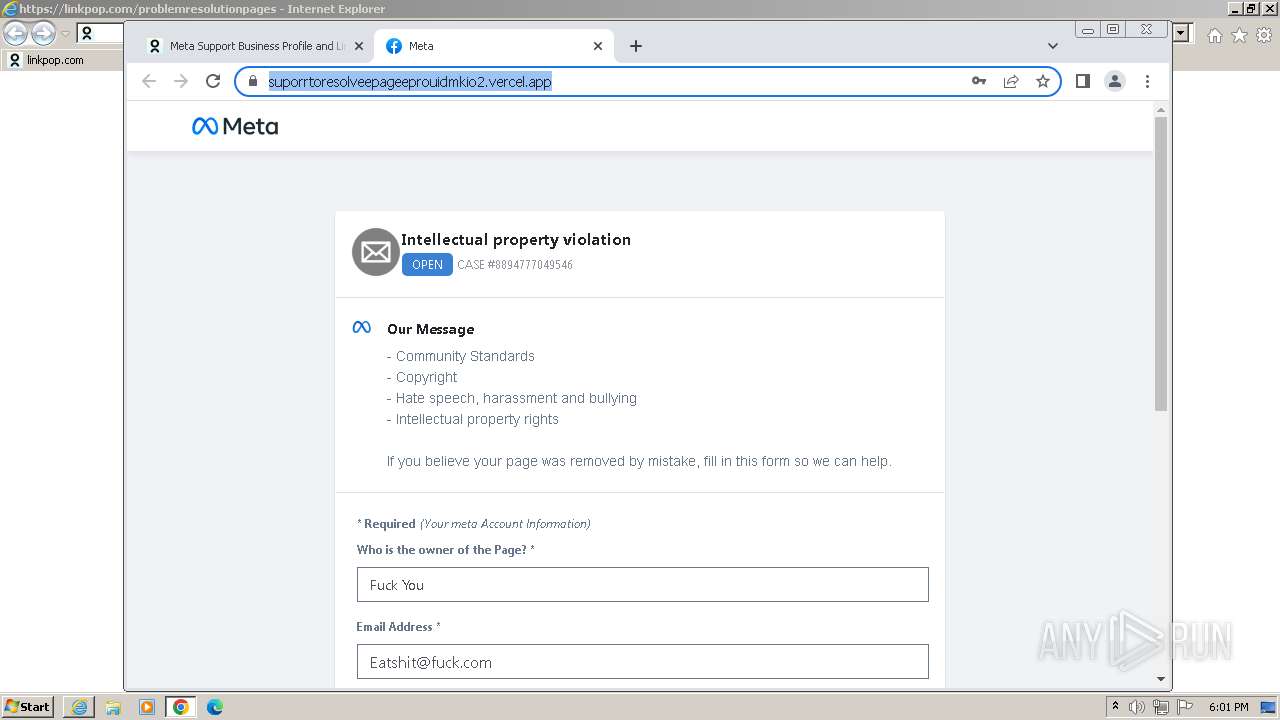The image size is (1280, 720).
Task: Open saved passwords key icon
Action: point(979,81)
